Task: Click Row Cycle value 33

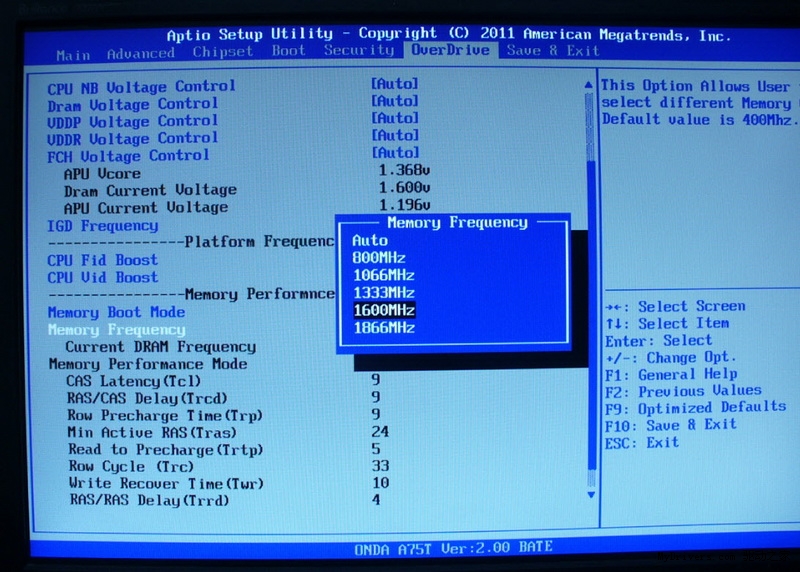Action: [381, 466]
